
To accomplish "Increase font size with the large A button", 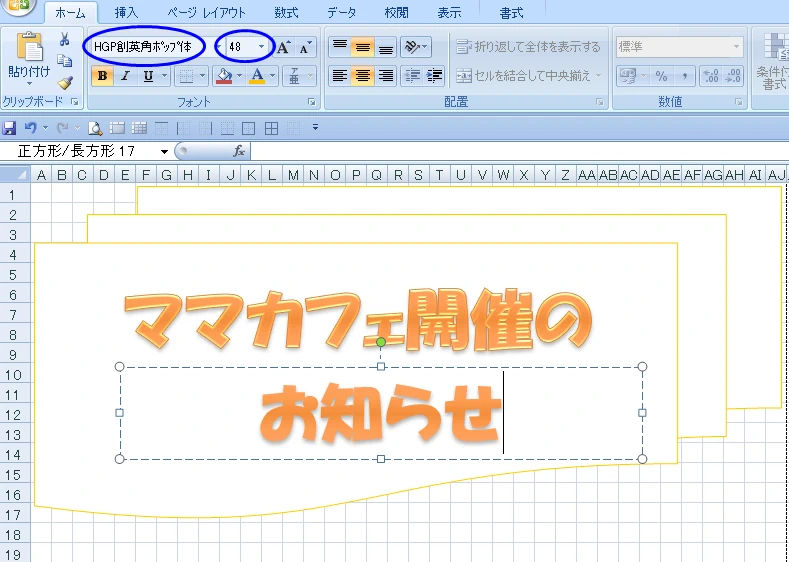I will [x=284, y=47].
